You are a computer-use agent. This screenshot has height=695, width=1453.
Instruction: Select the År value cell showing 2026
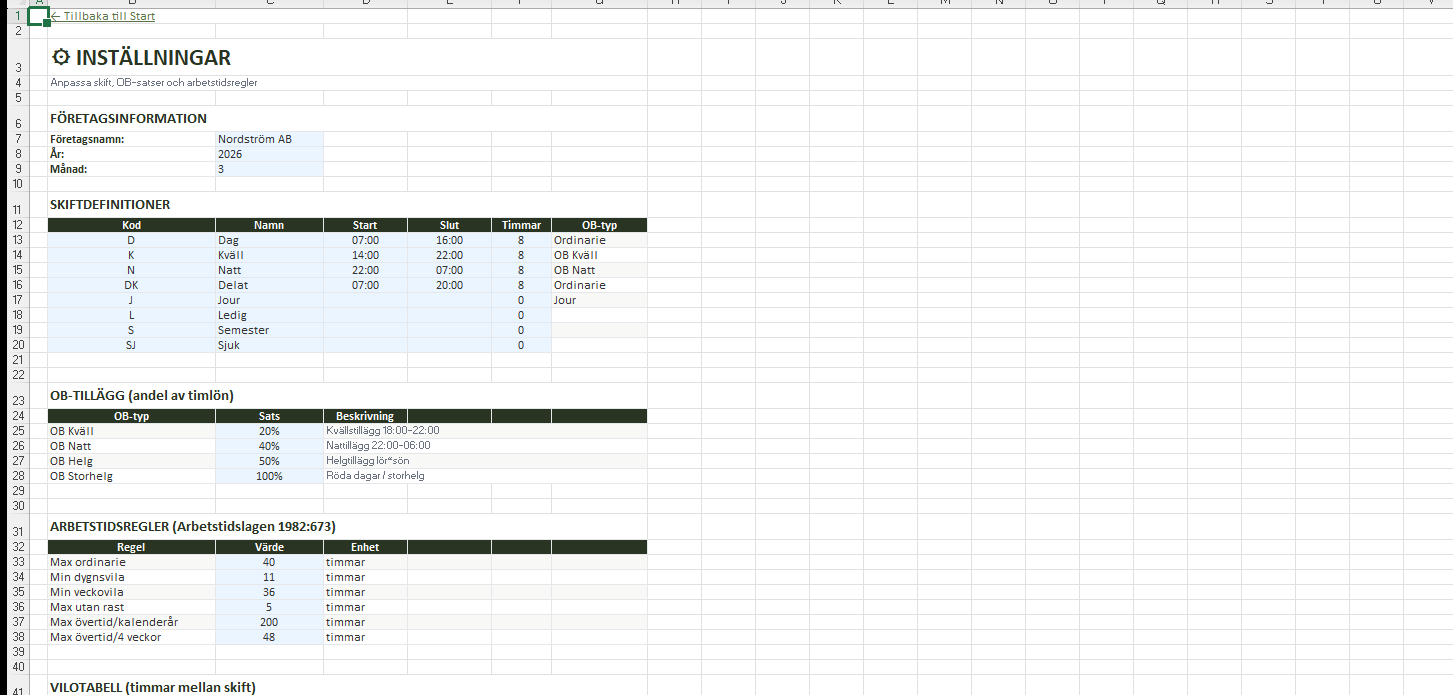(268, 154)
